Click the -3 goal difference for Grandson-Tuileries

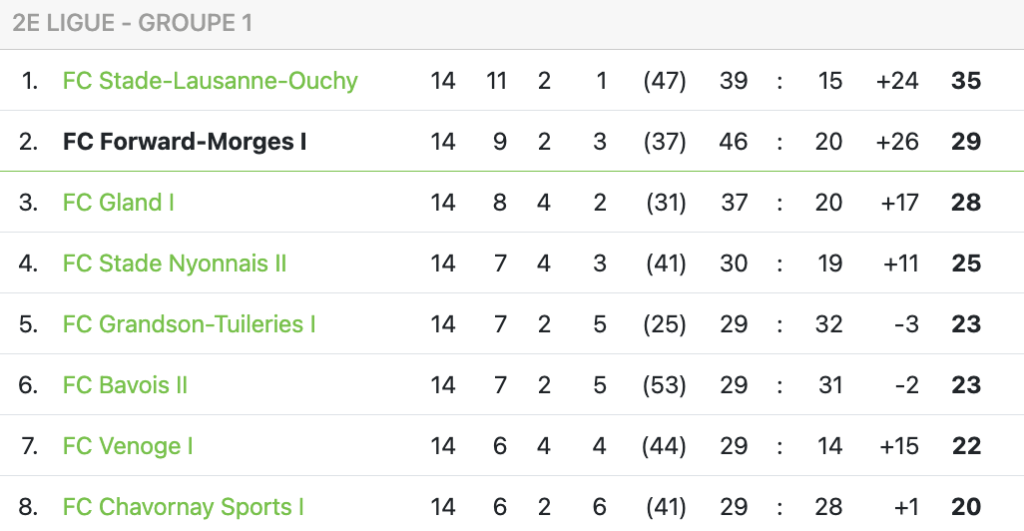tap(906, 323)
